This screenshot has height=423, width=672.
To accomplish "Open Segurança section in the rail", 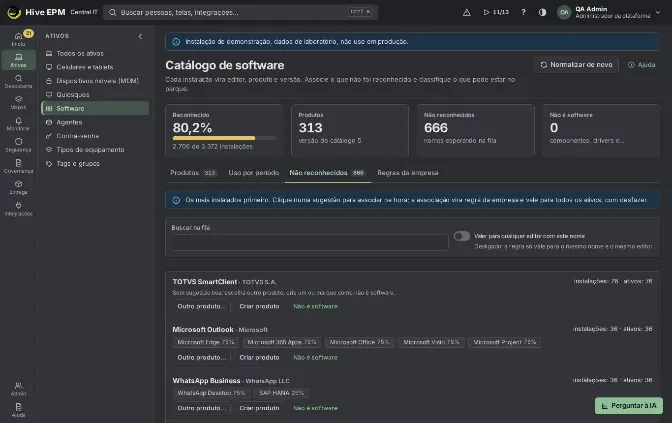I will pyautogui.click(x=18, y=145).
